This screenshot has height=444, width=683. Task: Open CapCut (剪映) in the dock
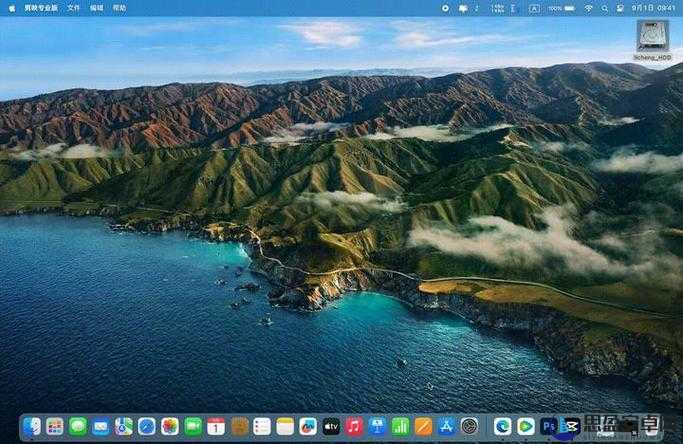(570, 427)
